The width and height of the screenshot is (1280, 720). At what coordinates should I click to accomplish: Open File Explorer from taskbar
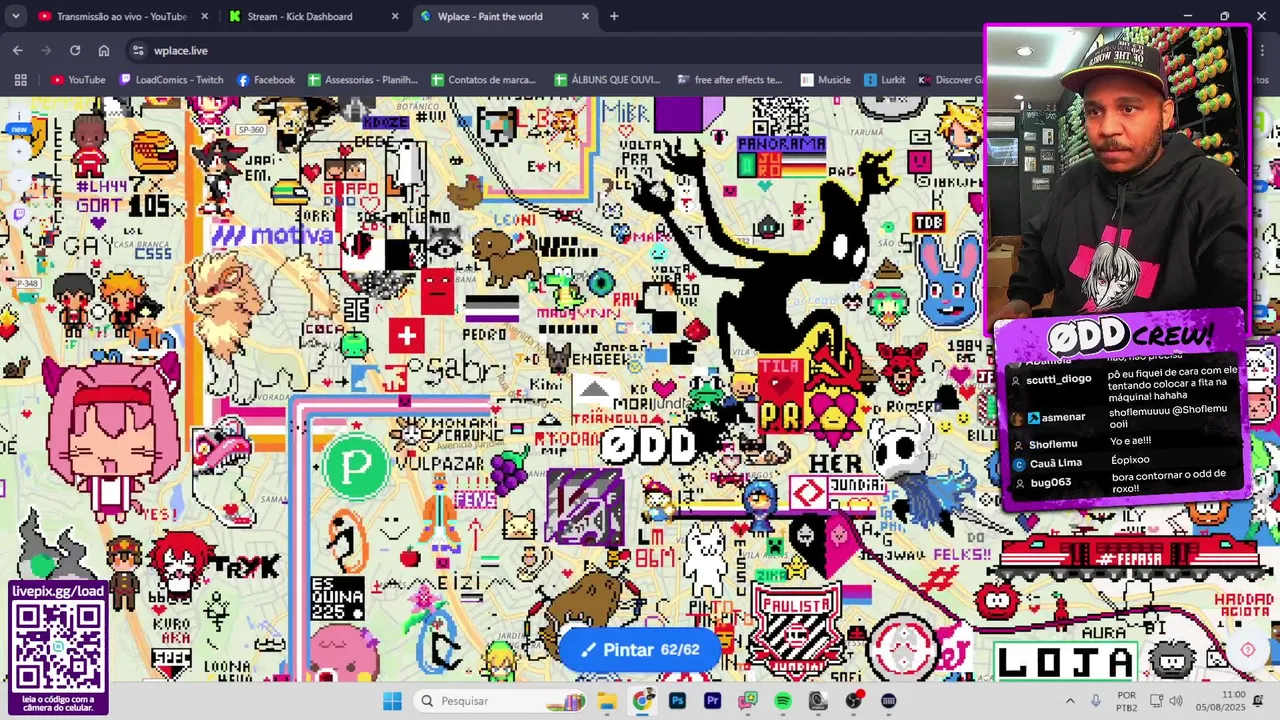tap(607, 701)
